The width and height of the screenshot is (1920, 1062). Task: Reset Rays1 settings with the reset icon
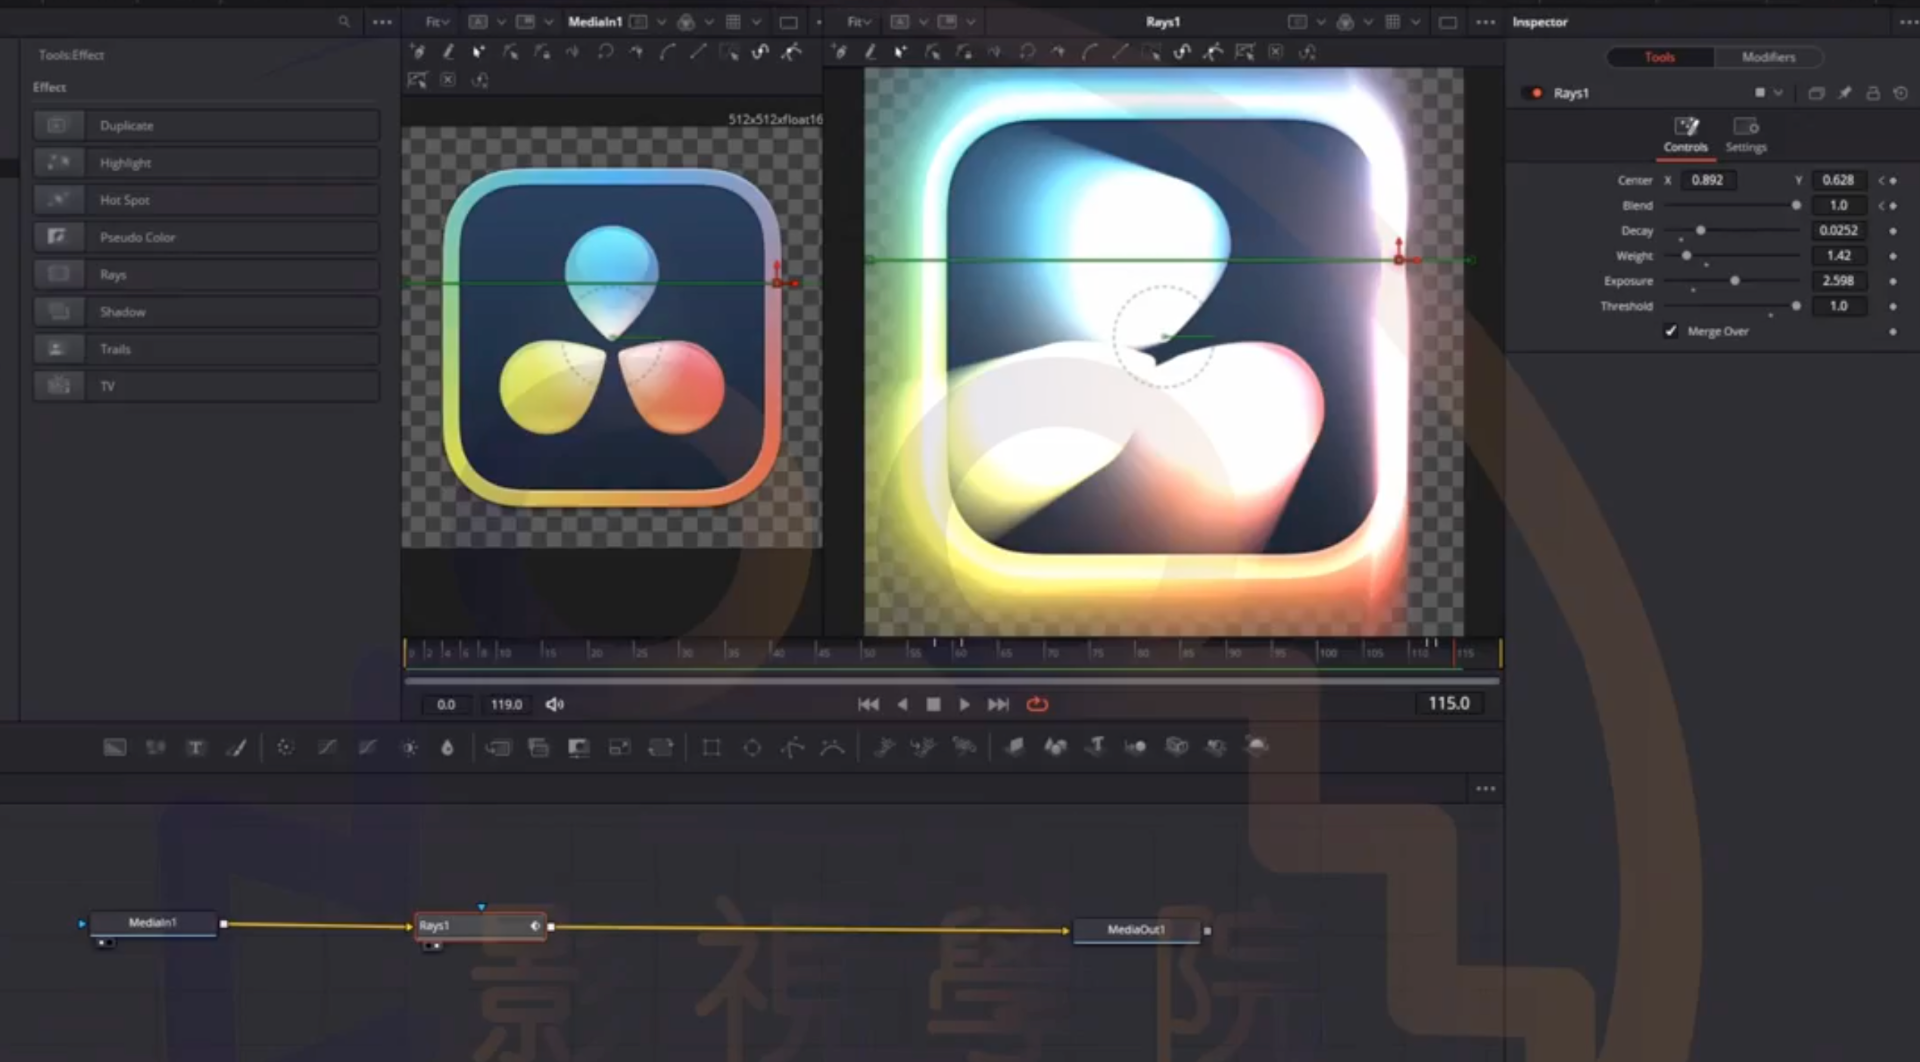pos(1900,93)
